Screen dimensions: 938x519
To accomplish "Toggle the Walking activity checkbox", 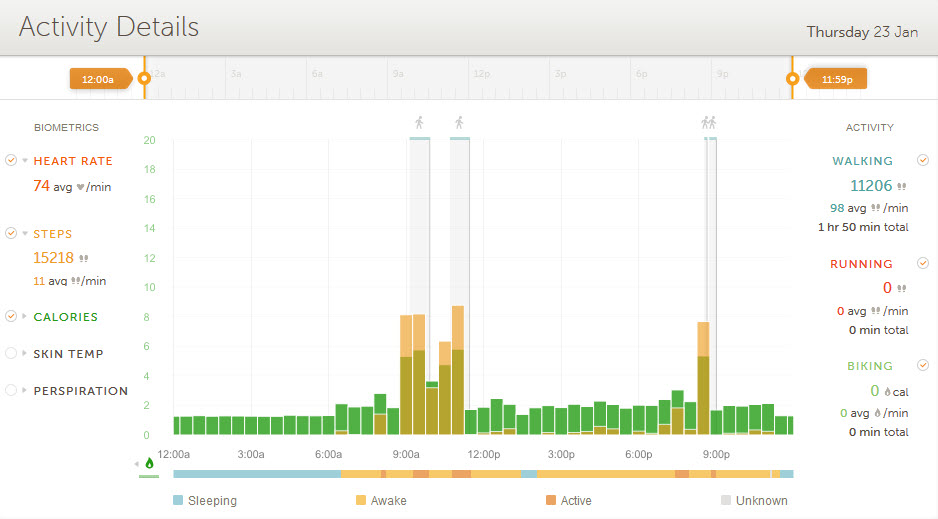I will [x=923, y=160].
